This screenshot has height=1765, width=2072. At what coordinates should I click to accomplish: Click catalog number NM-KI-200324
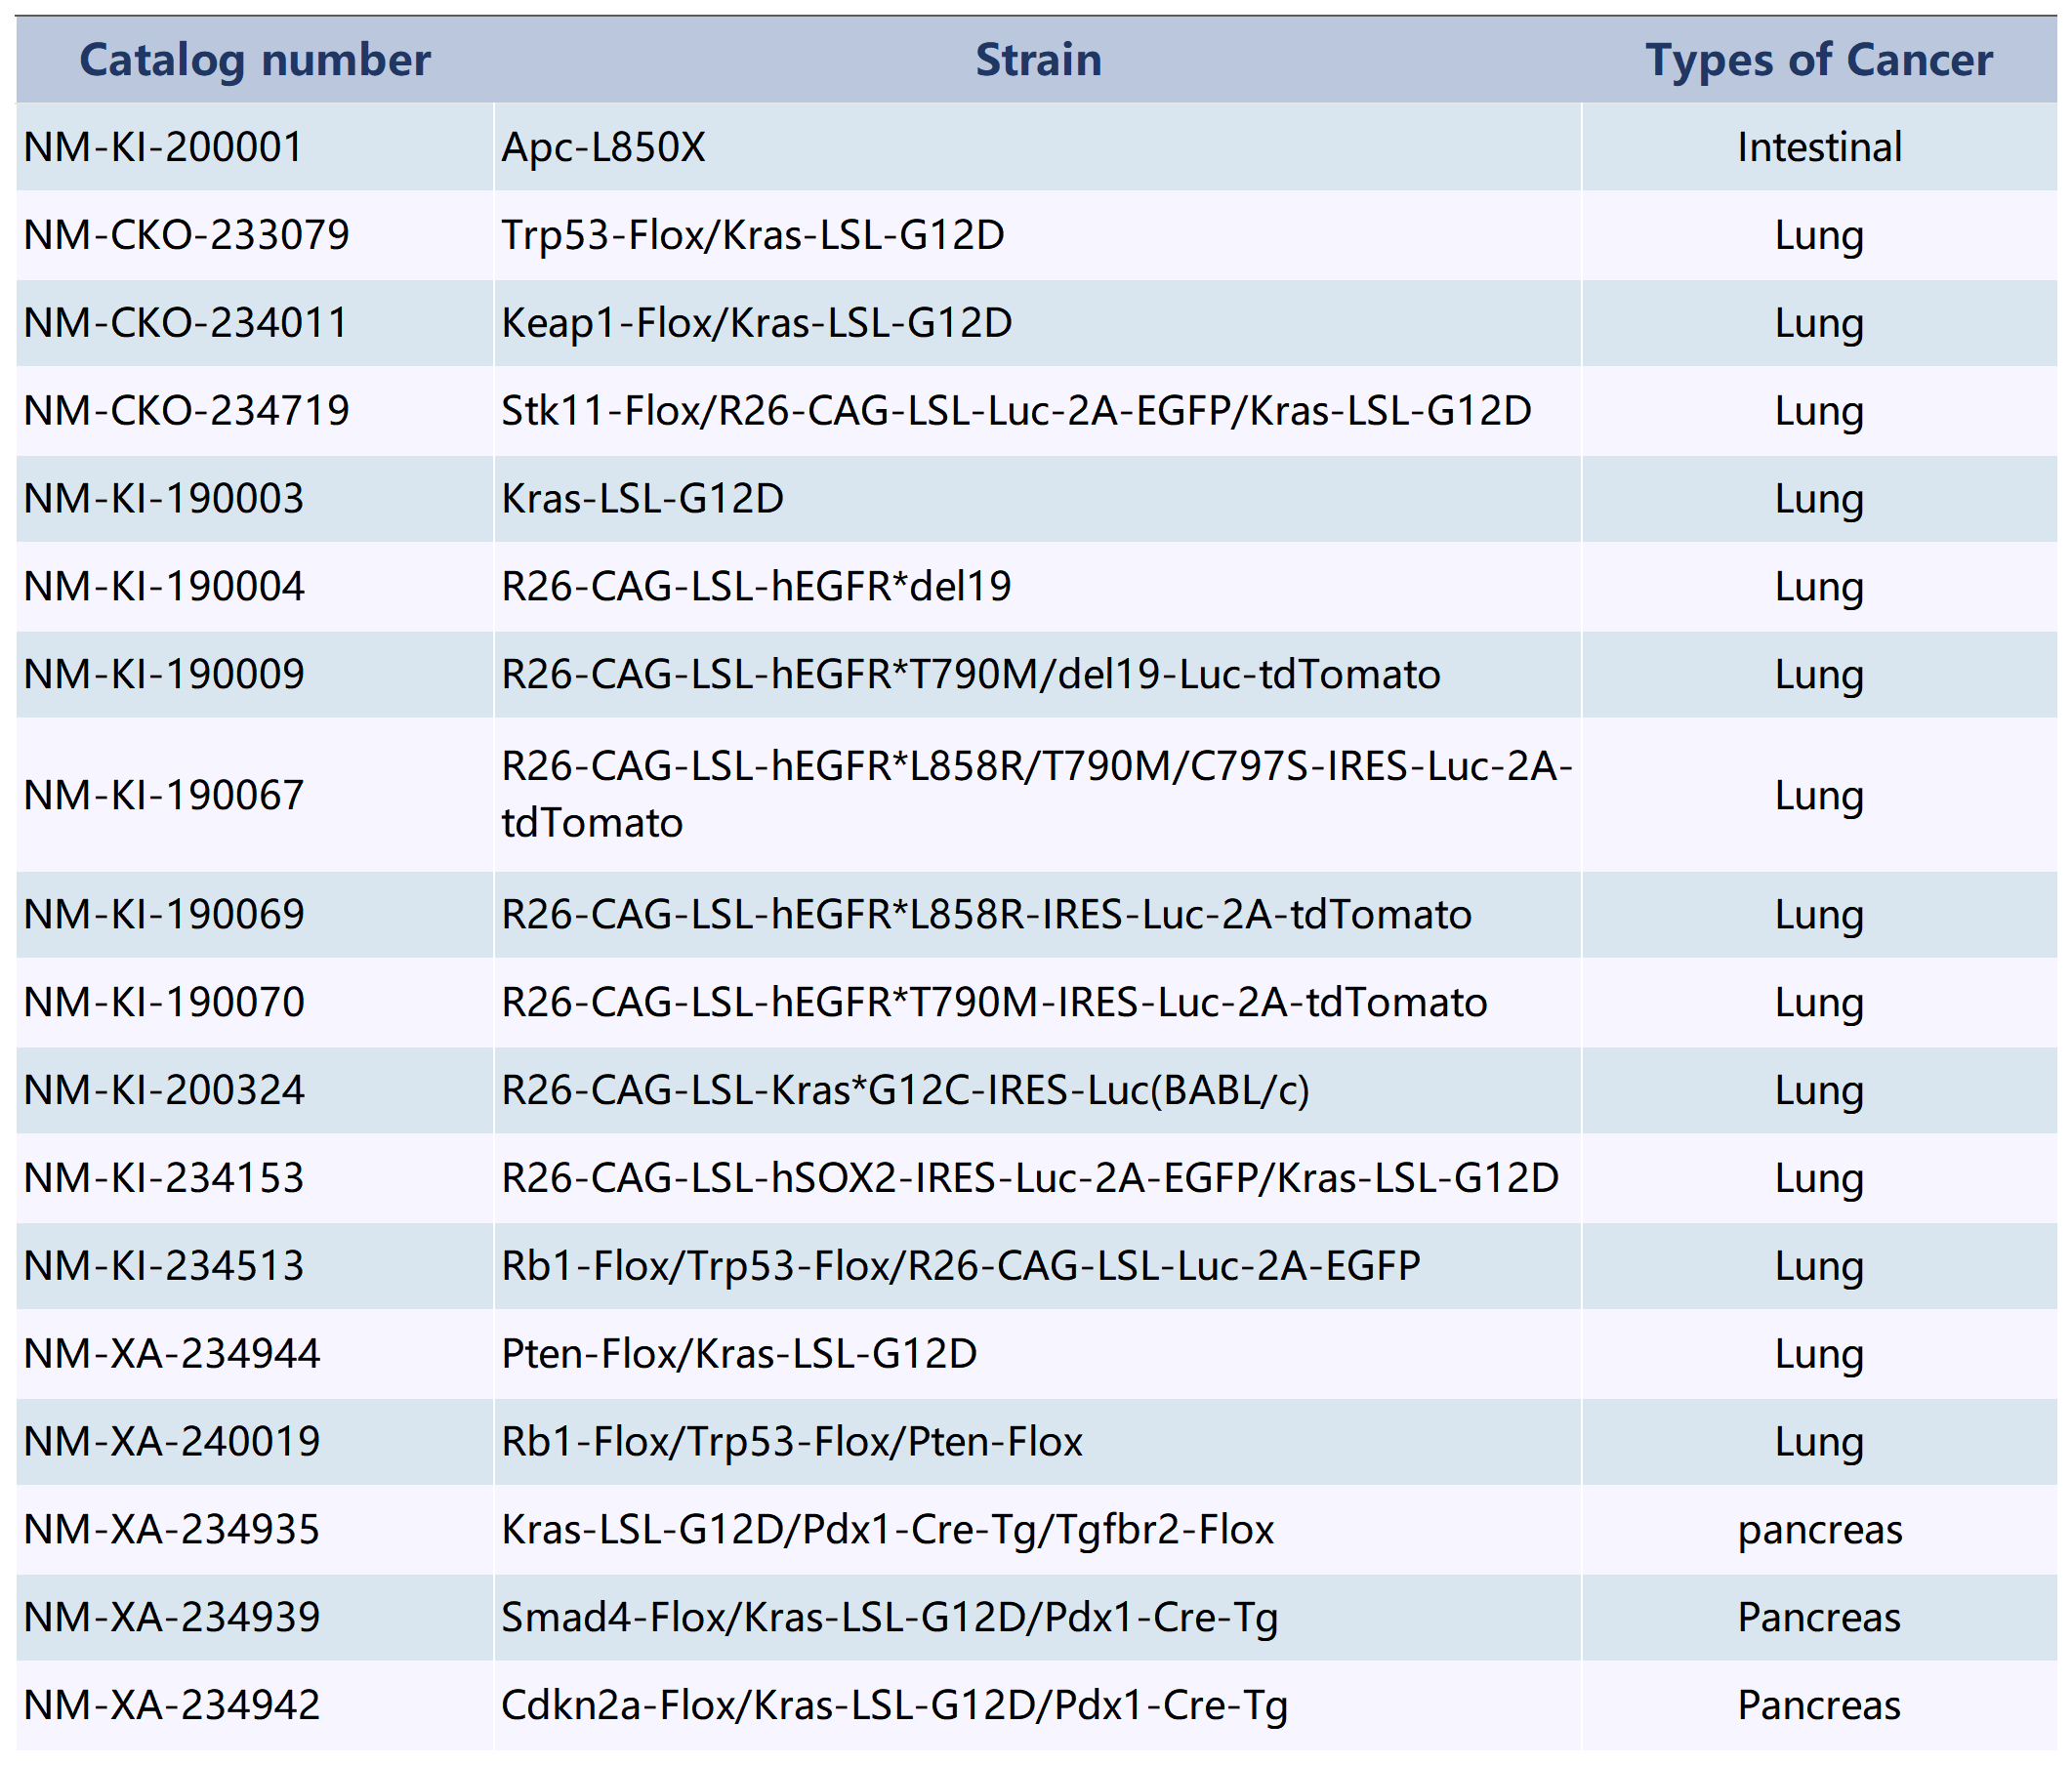[x=163, y=1090]
